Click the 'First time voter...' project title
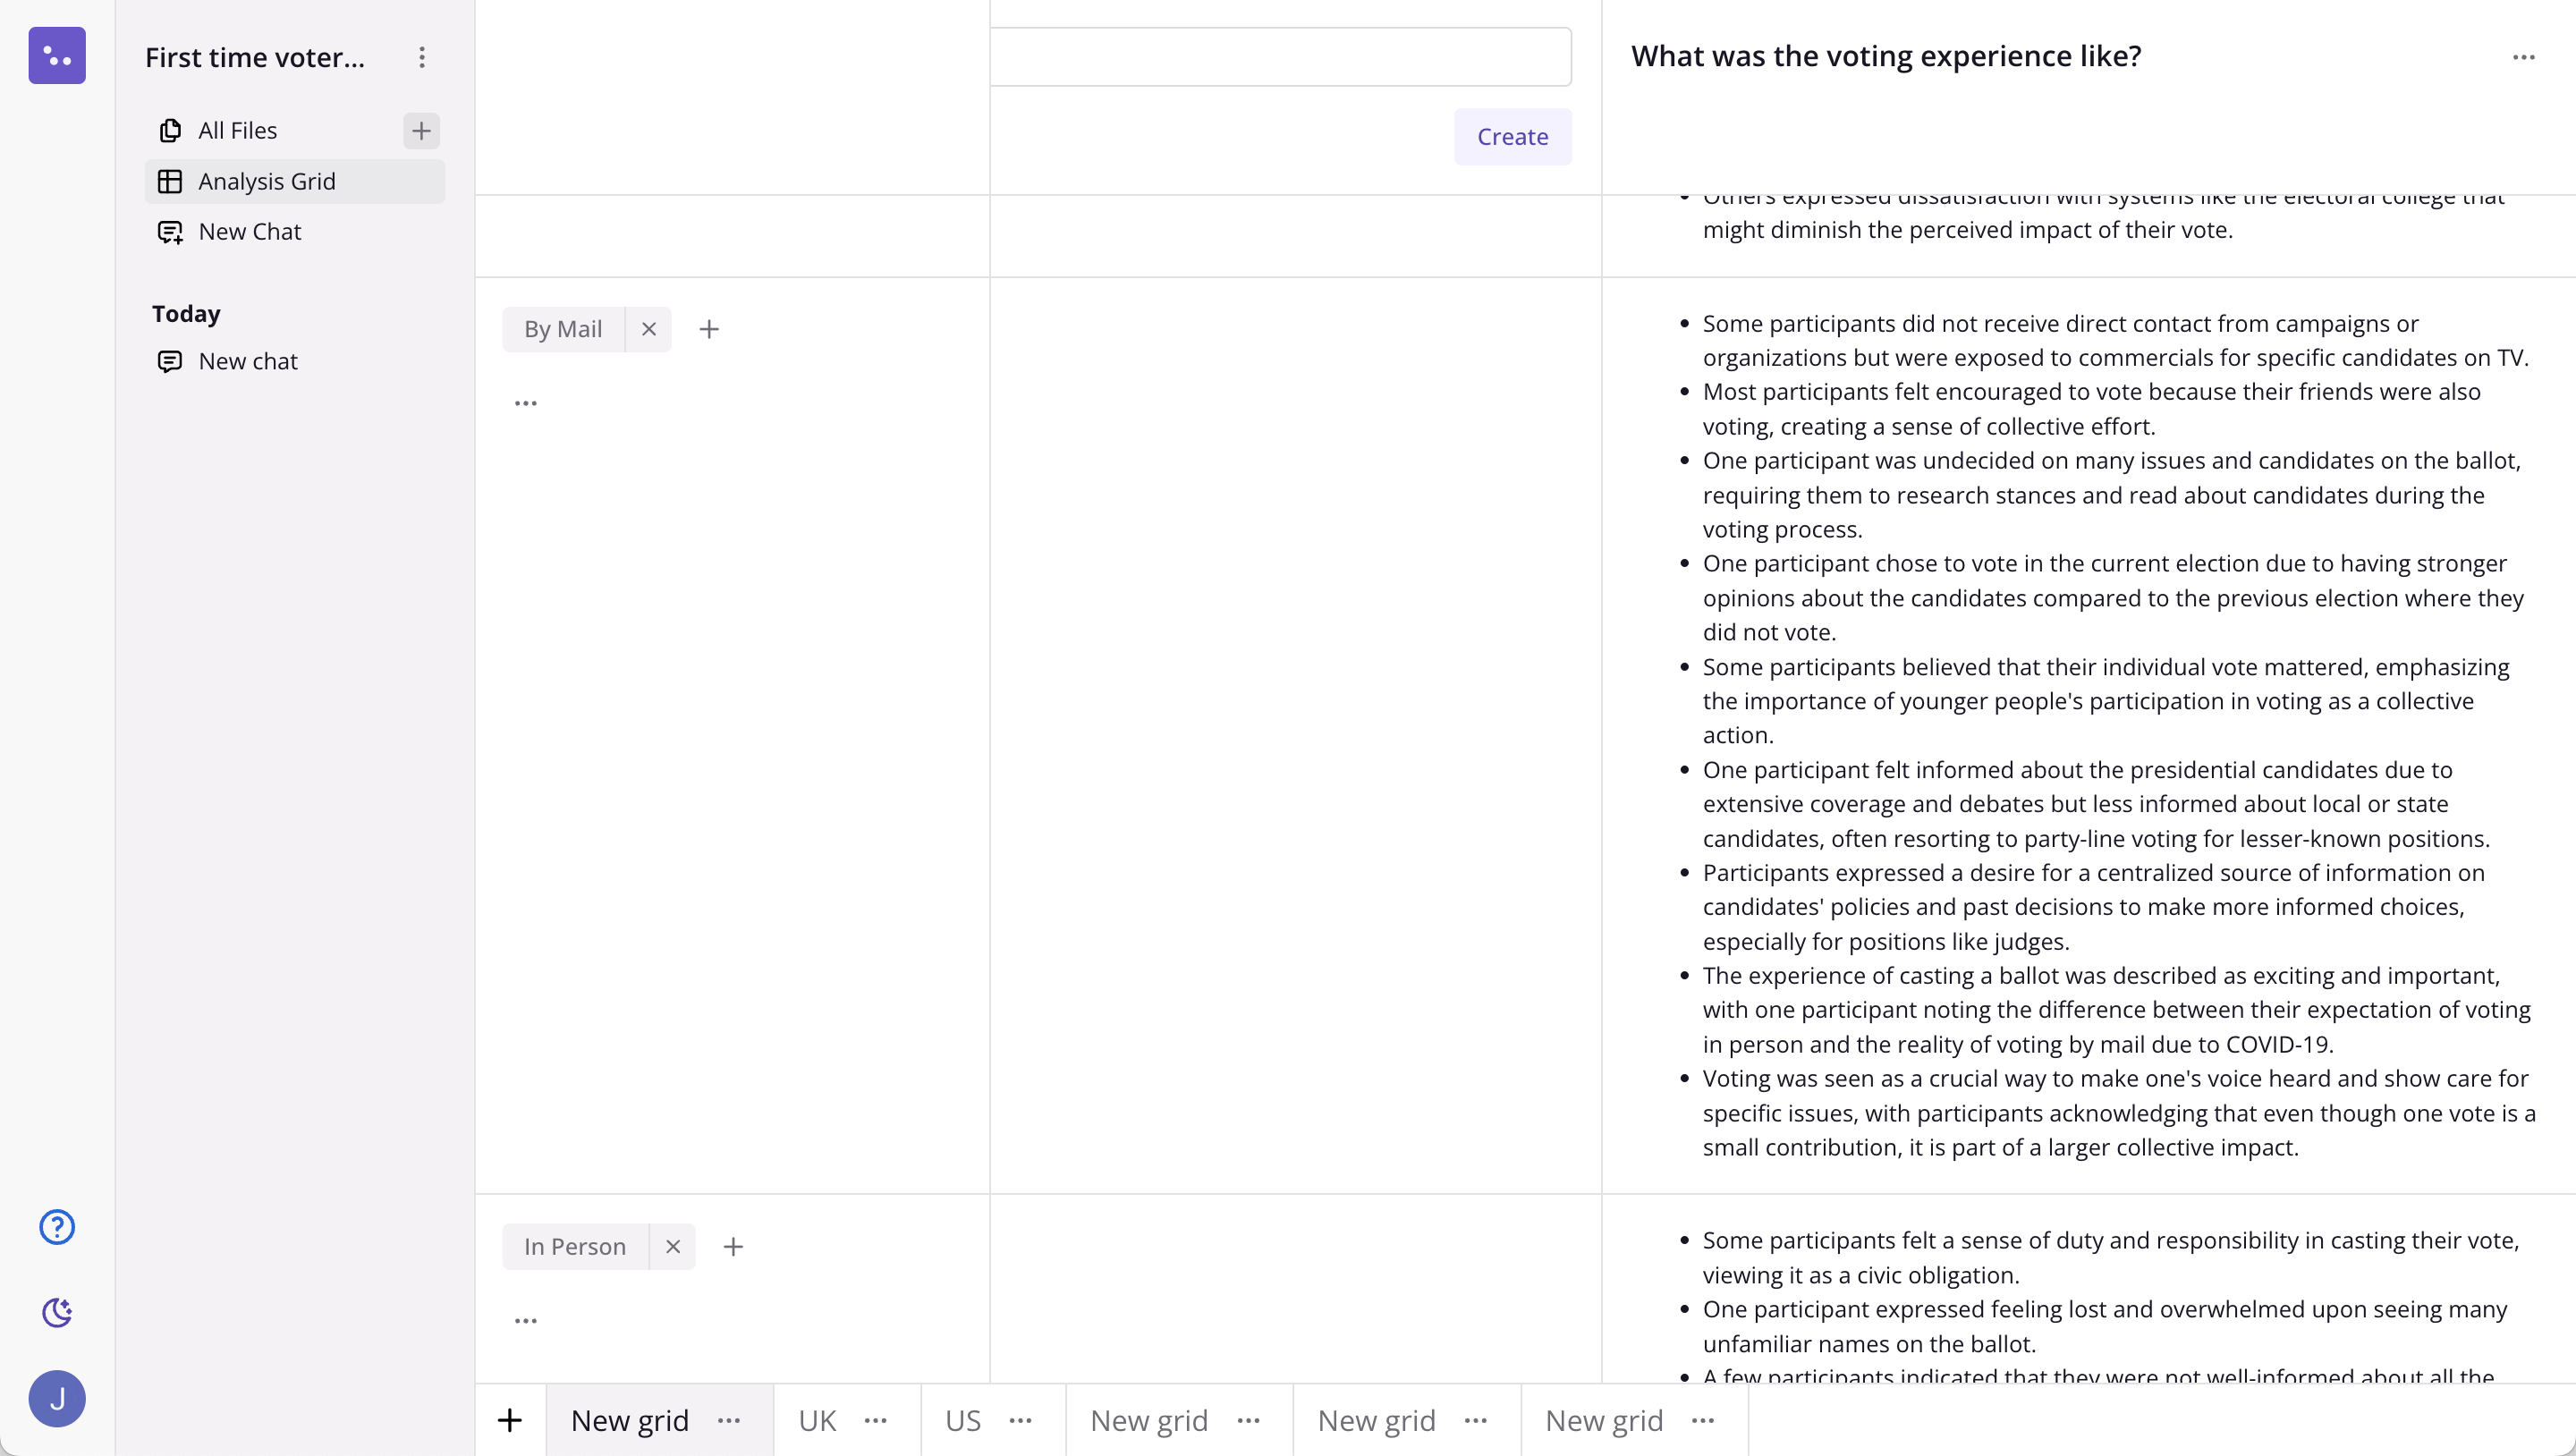The width and height of the screenshot is (2576, 1456). coord(255,57)
